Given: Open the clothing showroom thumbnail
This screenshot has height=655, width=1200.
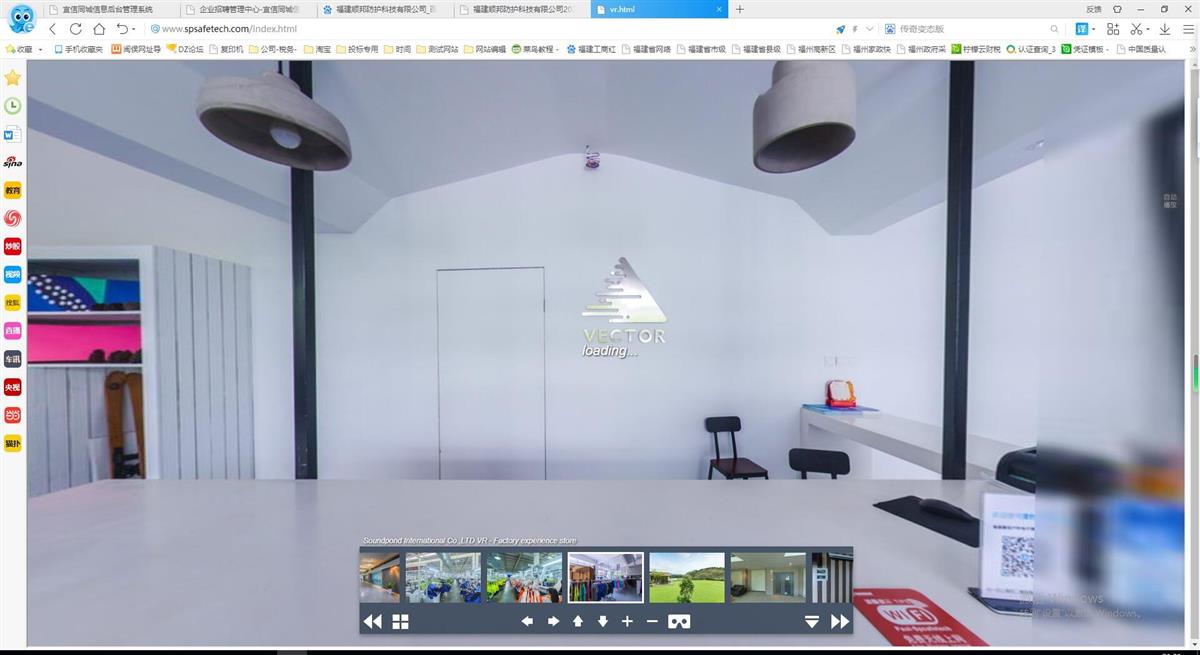Looking at the screenshot, I should [x=606, y=577].
